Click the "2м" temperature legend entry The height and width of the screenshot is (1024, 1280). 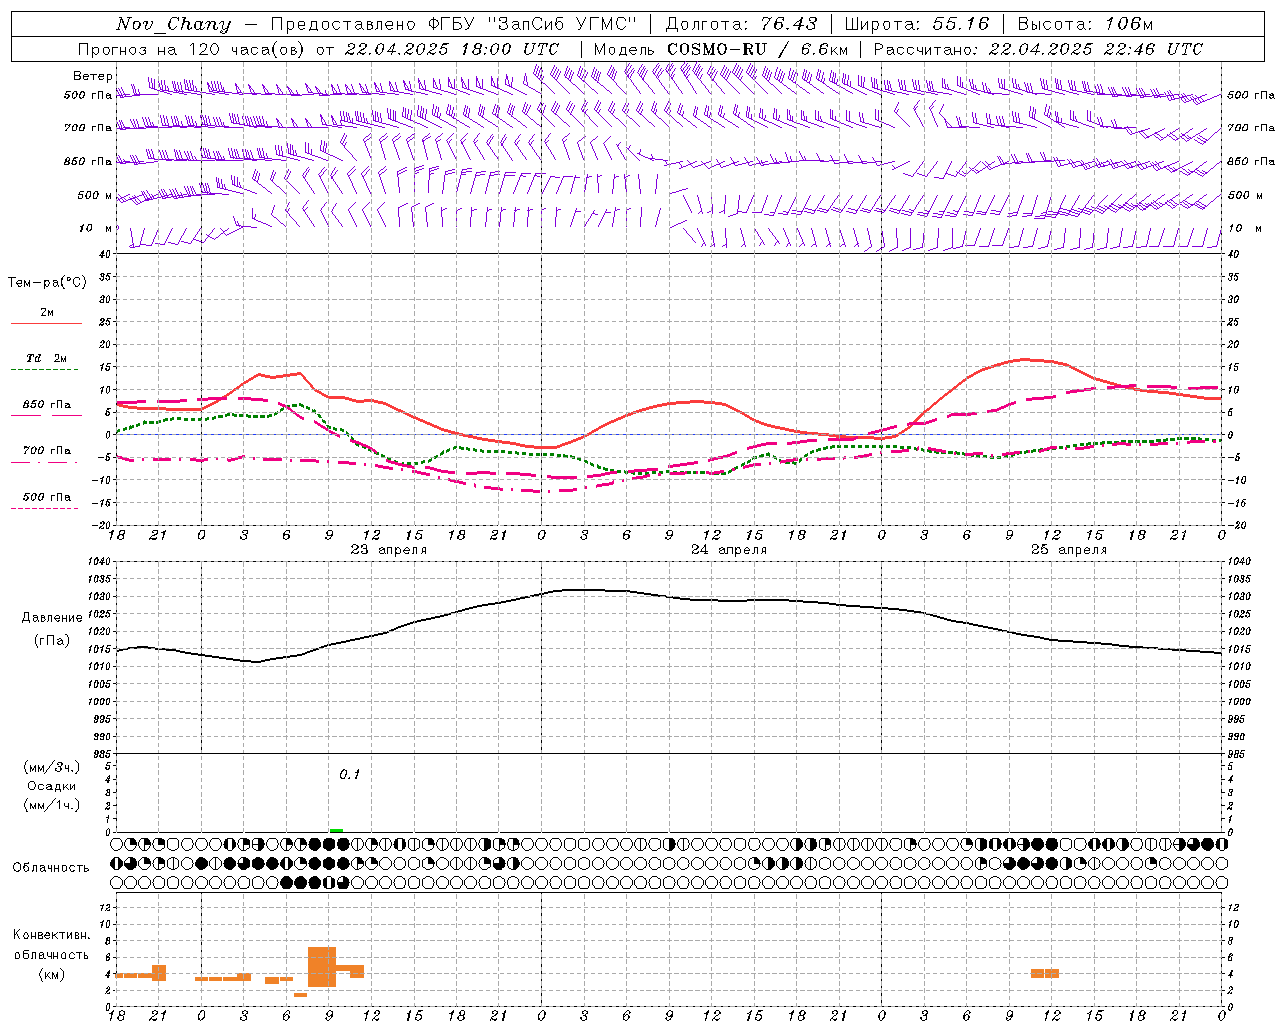(46, 313)
